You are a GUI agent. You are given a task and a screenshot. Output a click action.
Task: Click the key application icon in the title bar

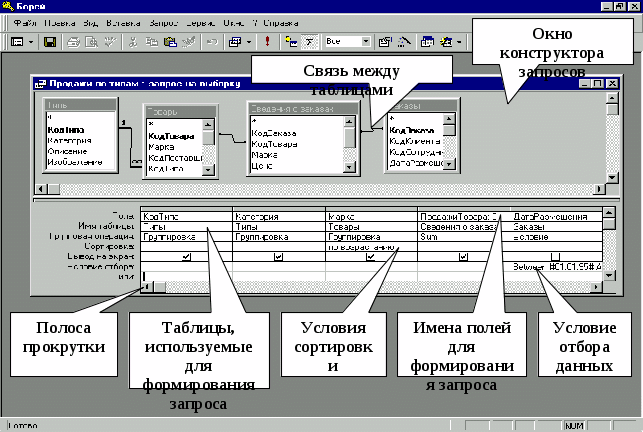[x=8, y=6]
